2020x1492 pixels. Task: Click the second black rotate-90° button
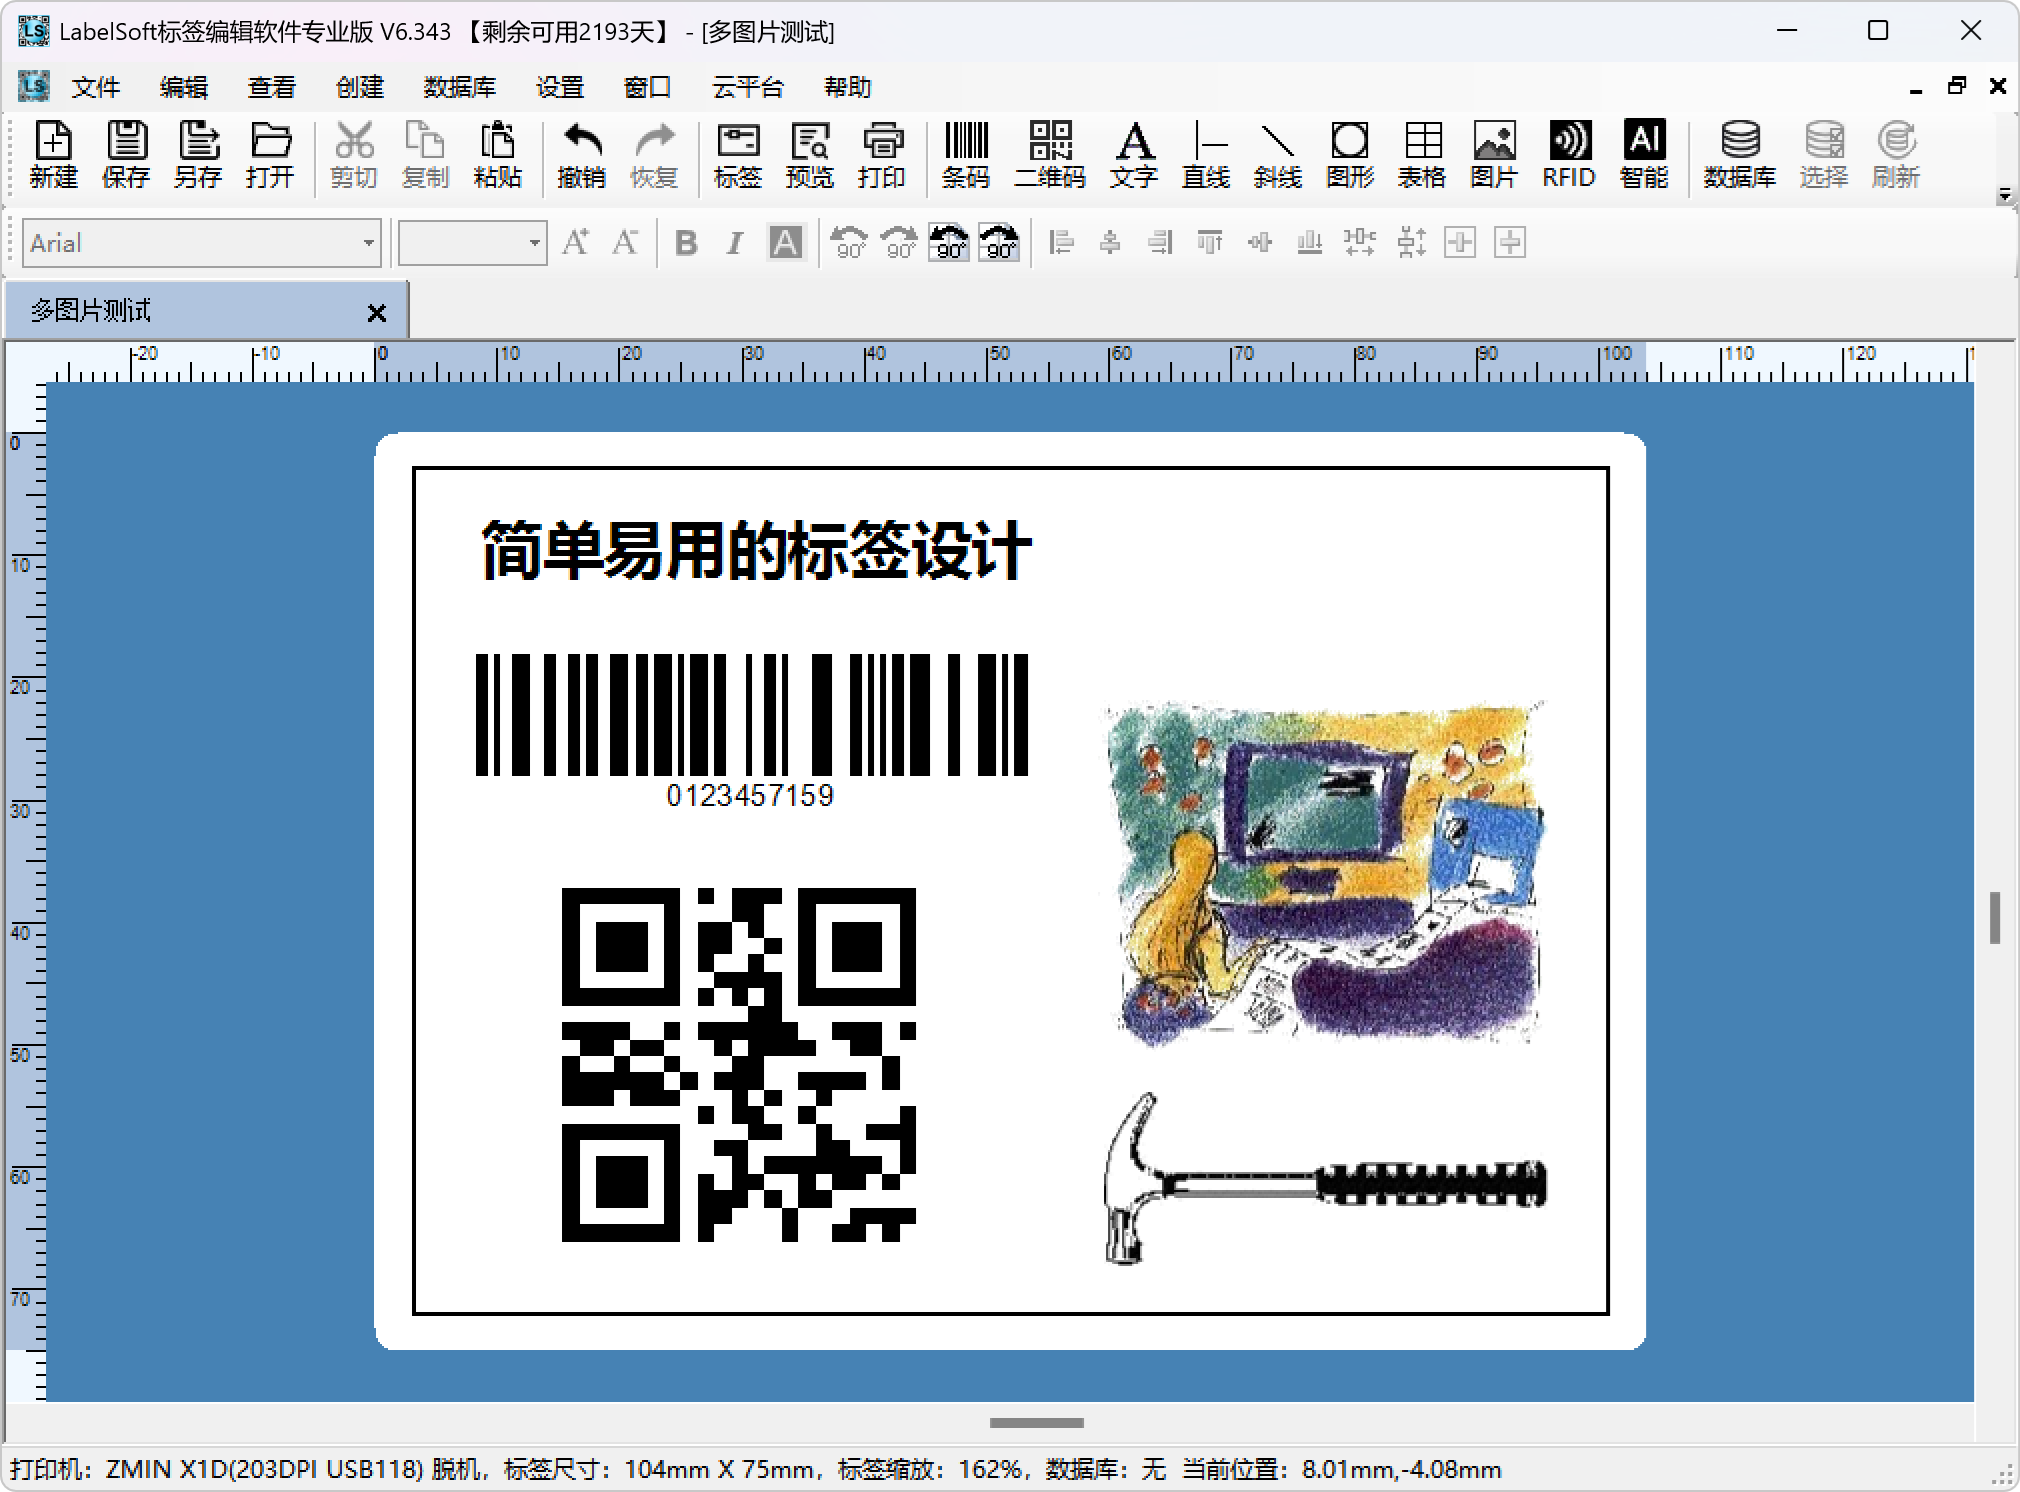click(999, 242)
